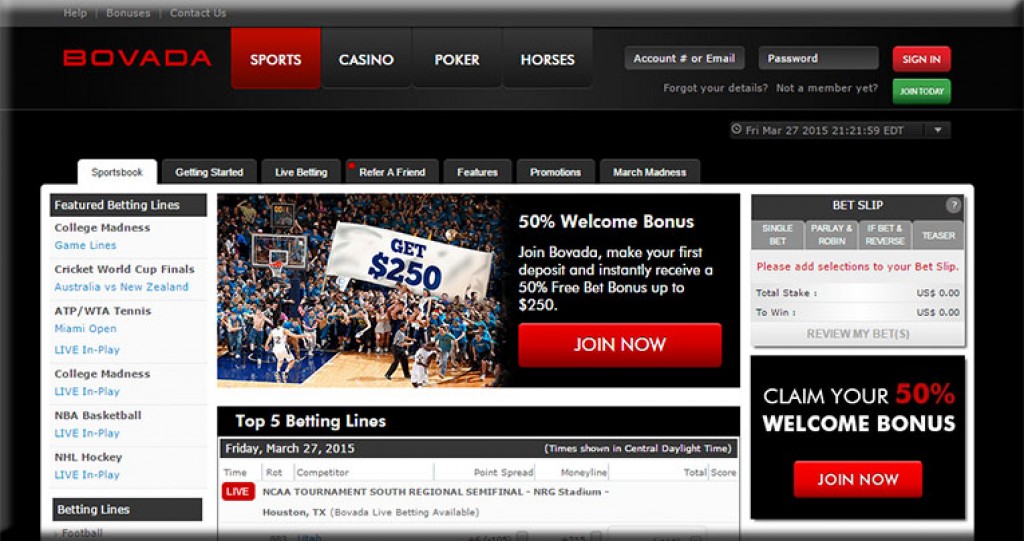Open the Casino section
The image size is (1024, 541).
[x=366, y=59]
